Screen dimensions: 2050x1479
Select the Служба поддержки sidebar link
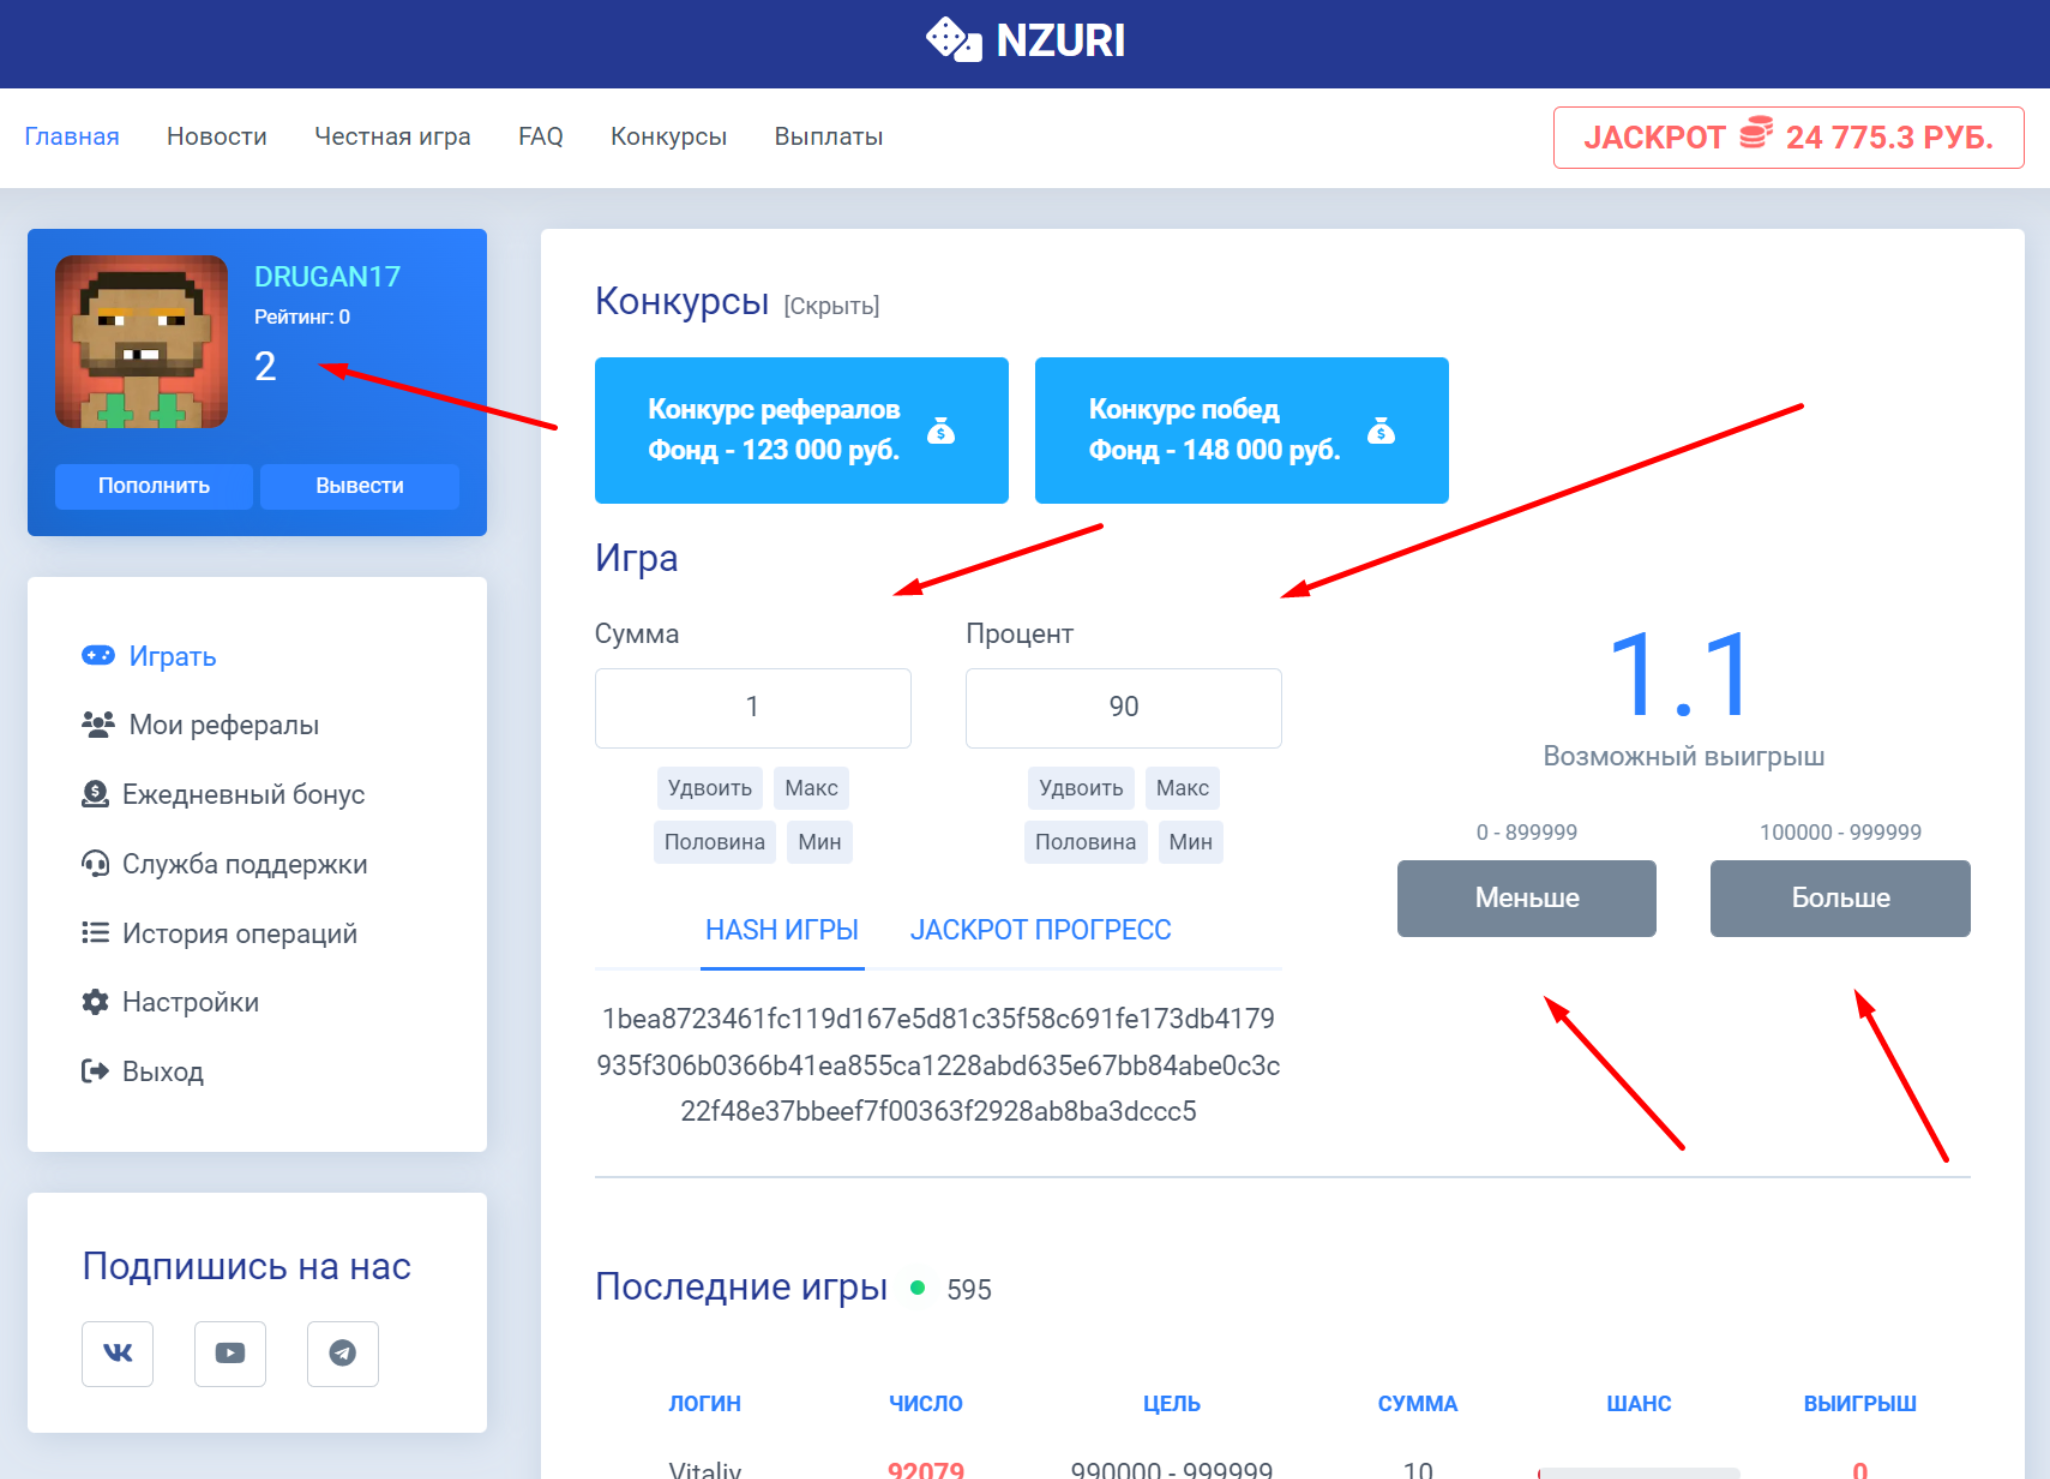[x=224, y=864]
